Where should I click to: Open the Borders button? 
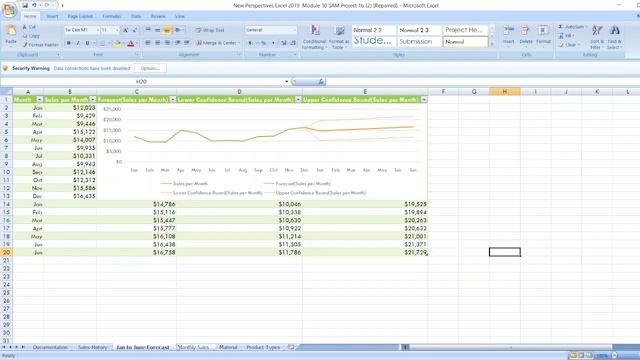coord(102,43)
